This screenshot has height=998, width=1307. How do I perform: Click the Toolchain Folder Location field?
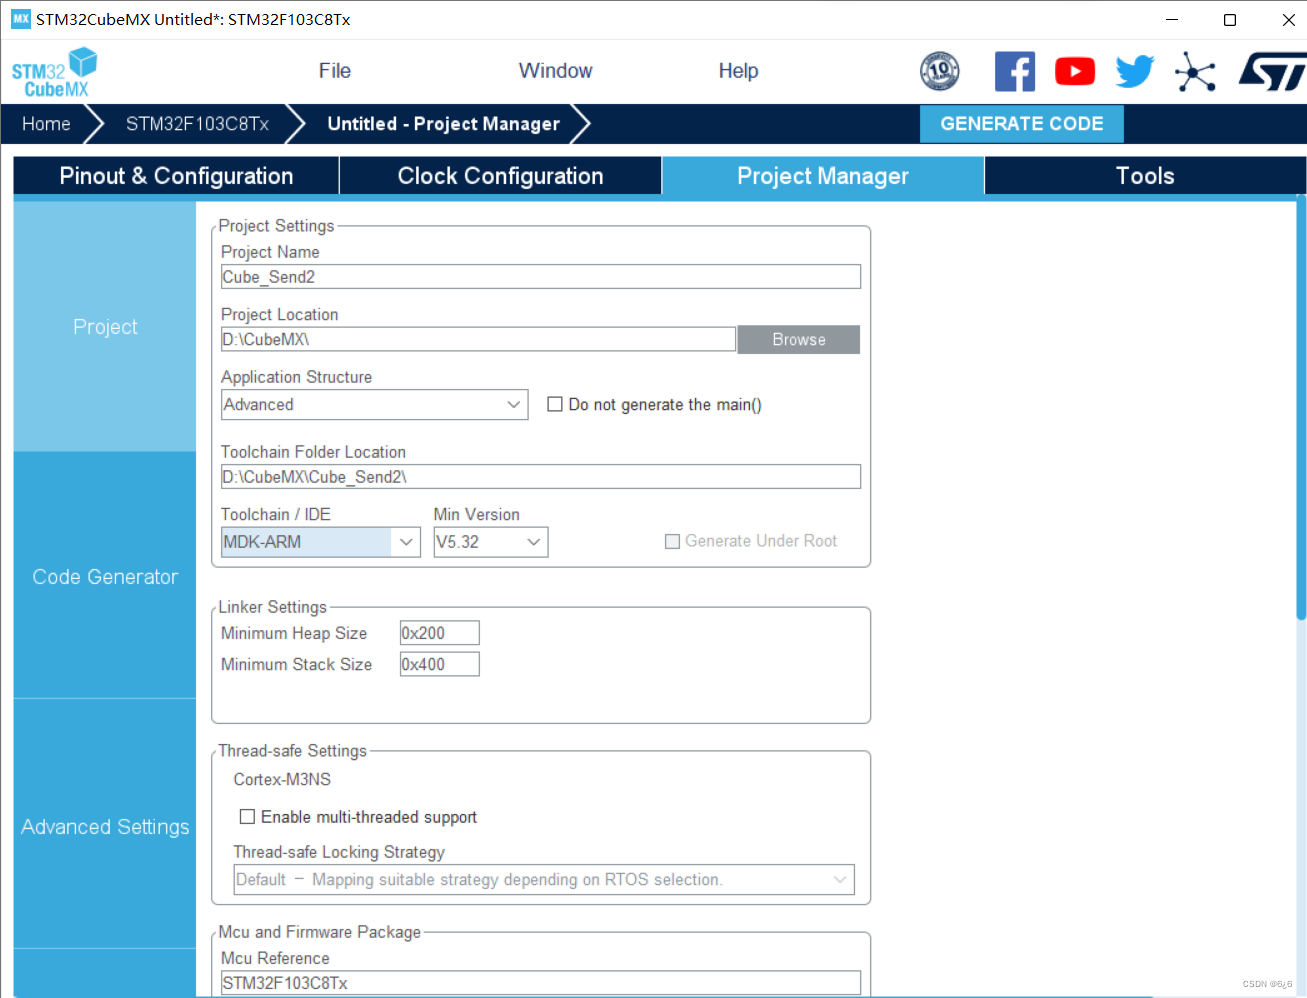tap(540, 477)
